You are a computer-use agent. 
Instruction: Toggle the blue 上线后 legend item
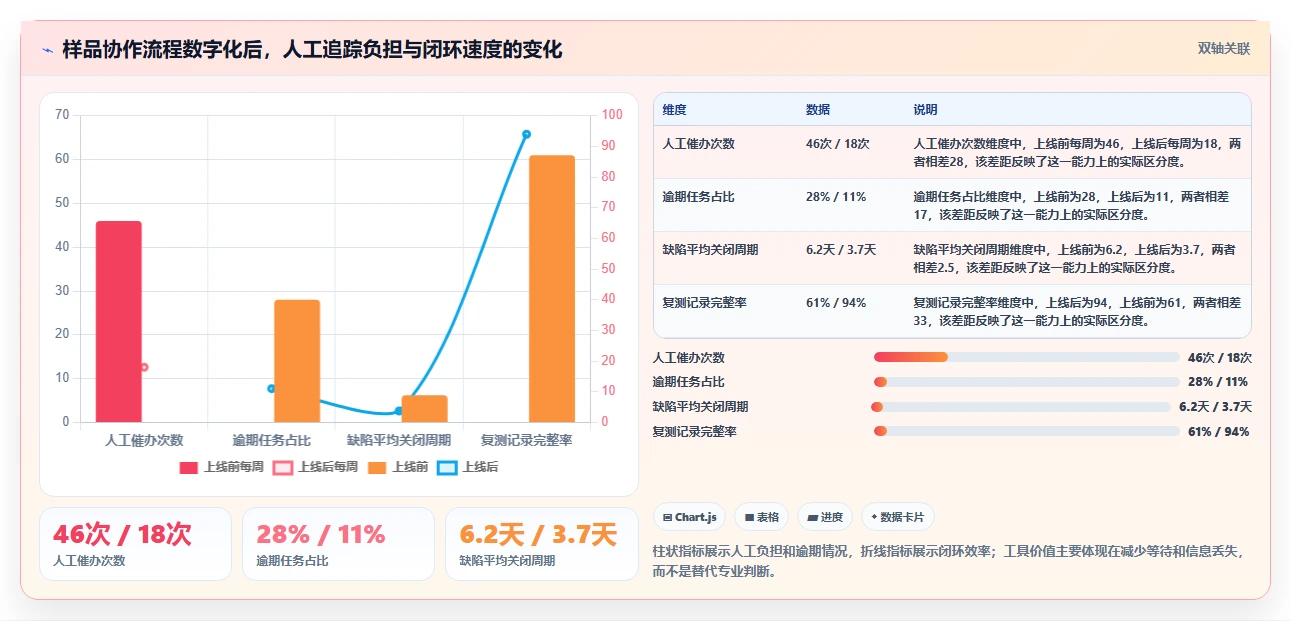click(468, 467)
